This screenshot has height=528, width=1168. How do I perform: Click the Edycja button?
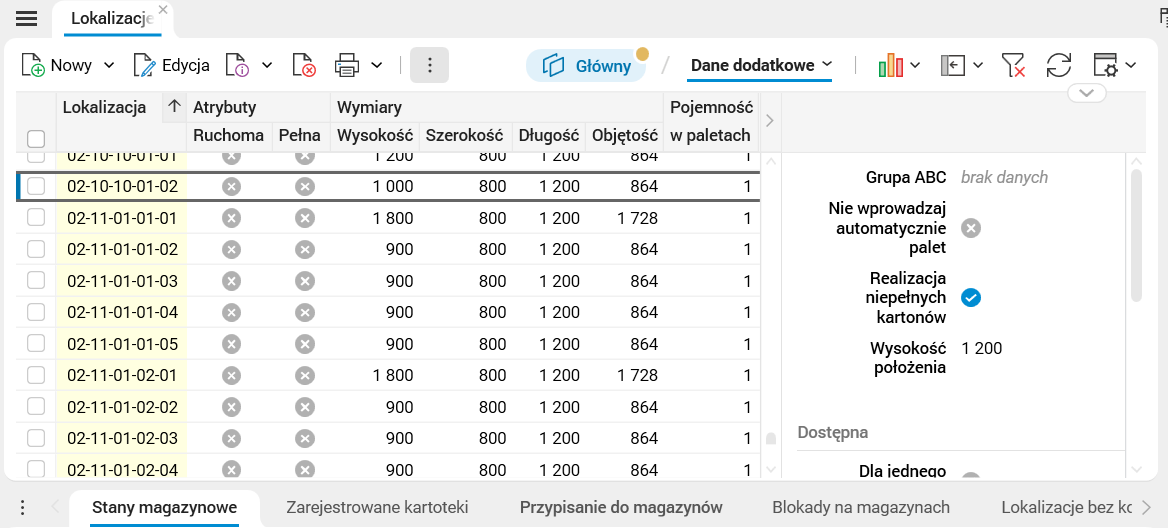point(172,66)
